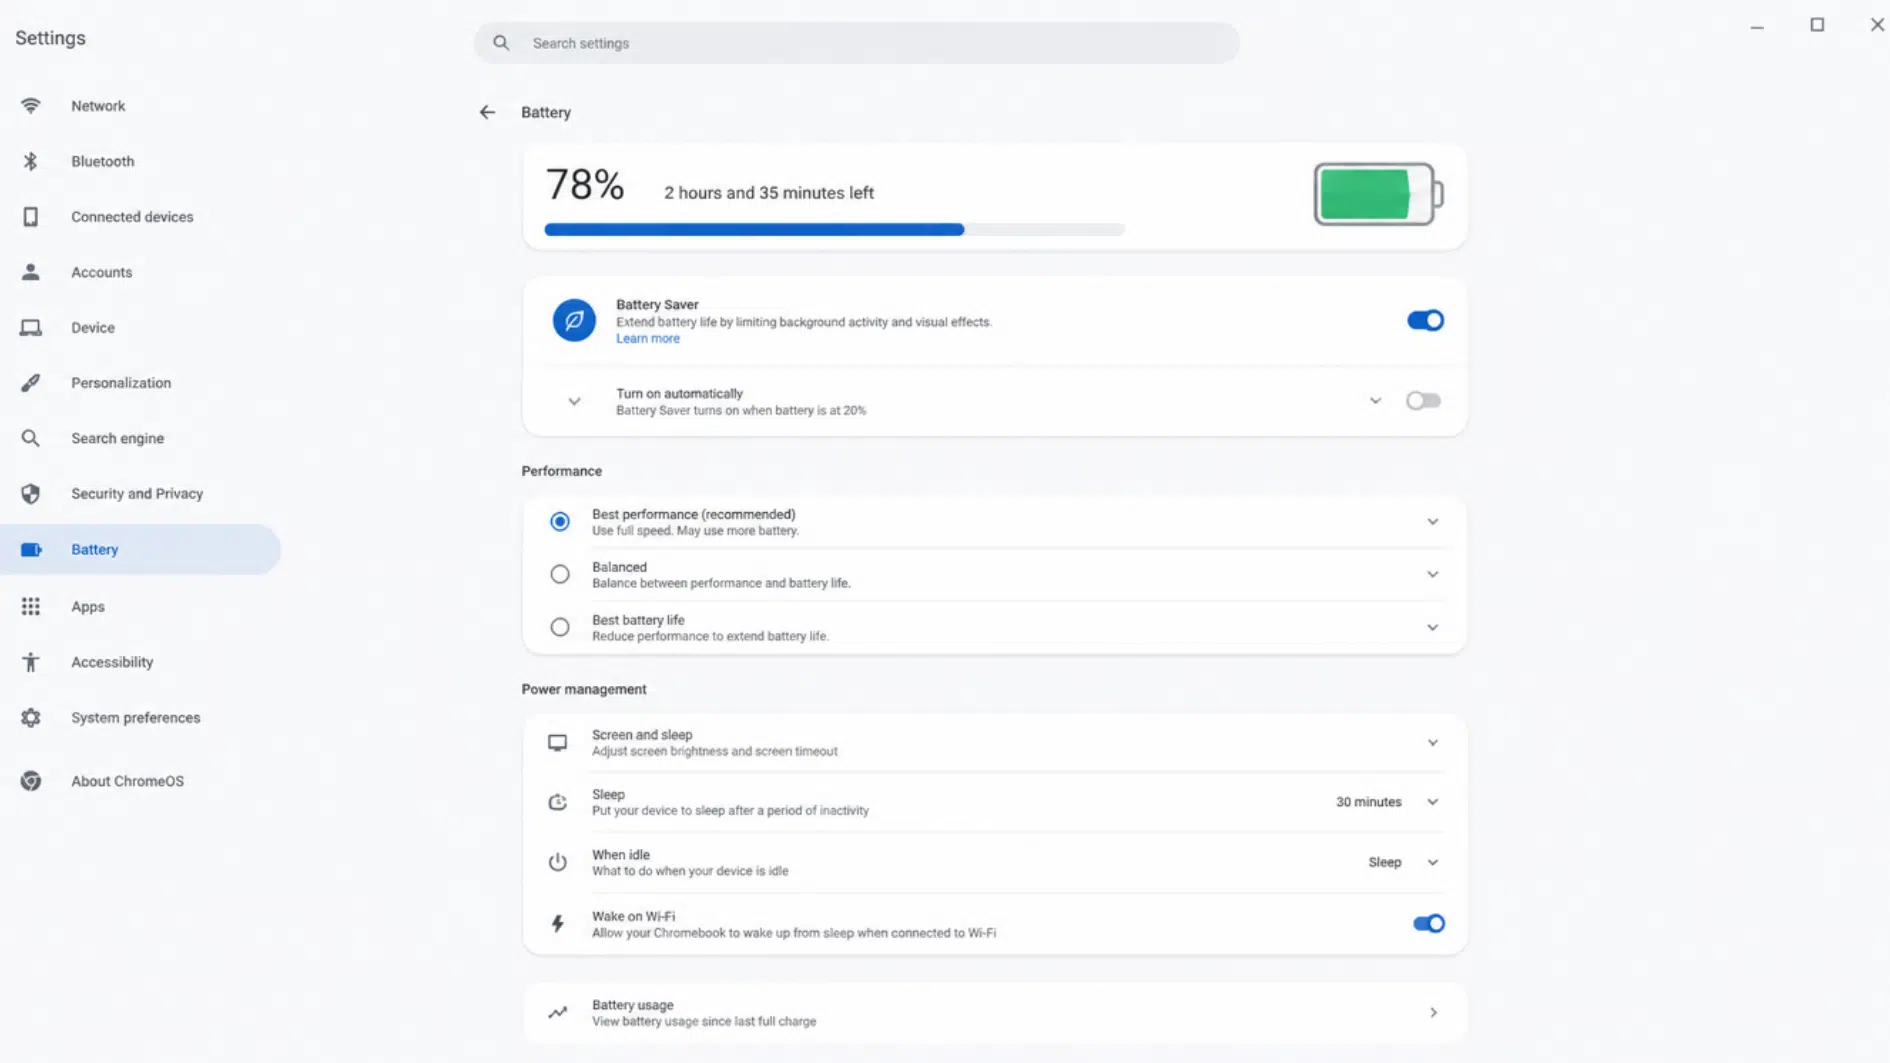Screen dimensions: 1890x1063
Task: Click the Apps grid icon
Action: (x=31, y=607)
